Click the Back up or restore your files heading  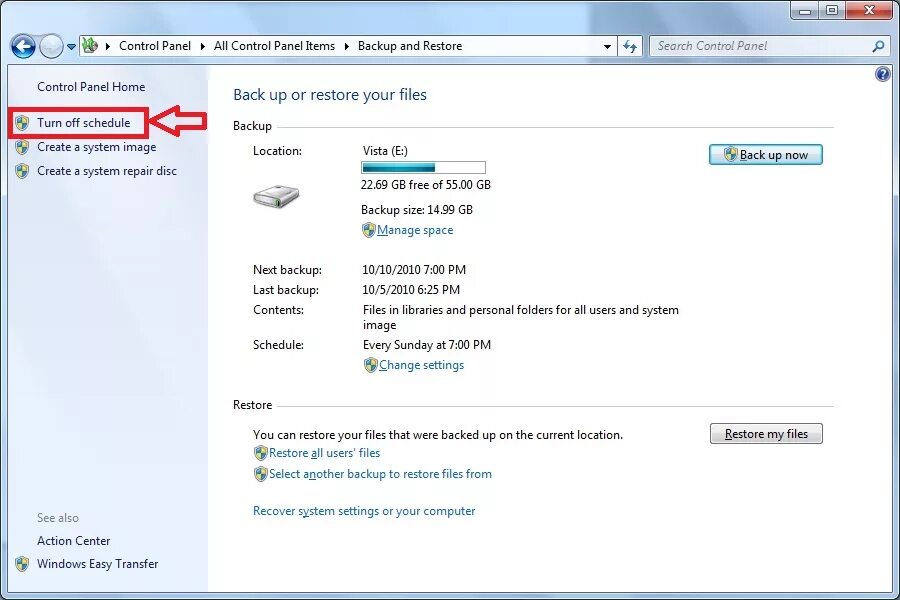coord(330,95)
